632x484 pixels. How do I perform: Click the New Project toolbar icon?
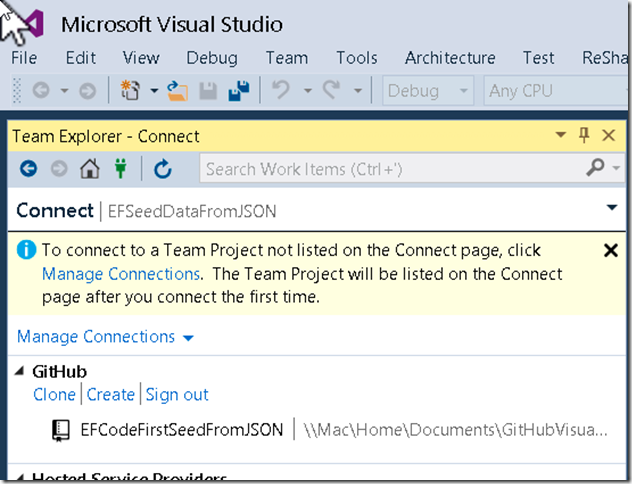pyautogui.click(x=130, y=90)
